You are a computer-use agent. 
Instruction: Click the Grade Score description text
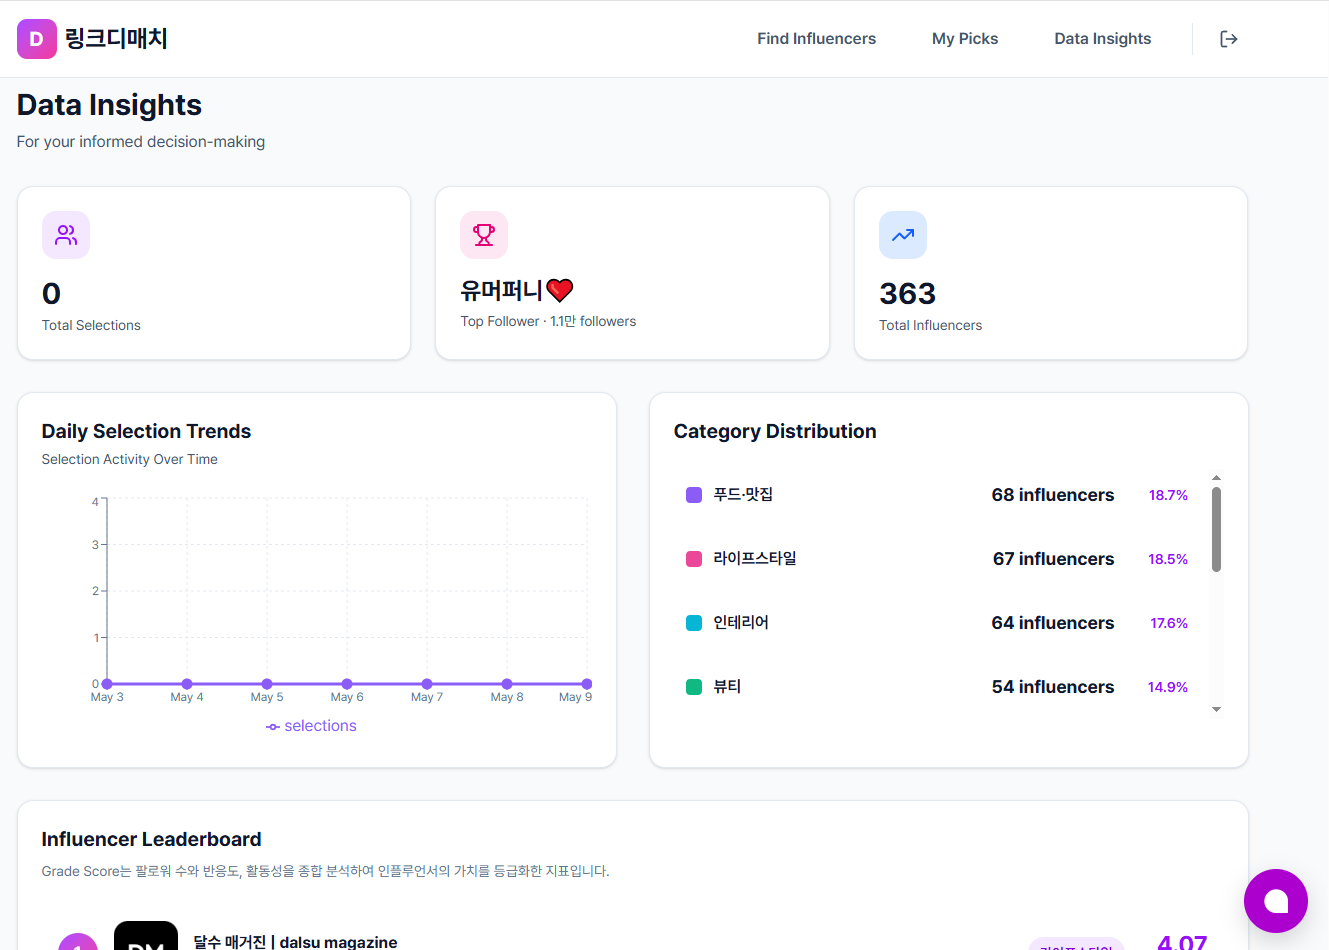(325, 871)
